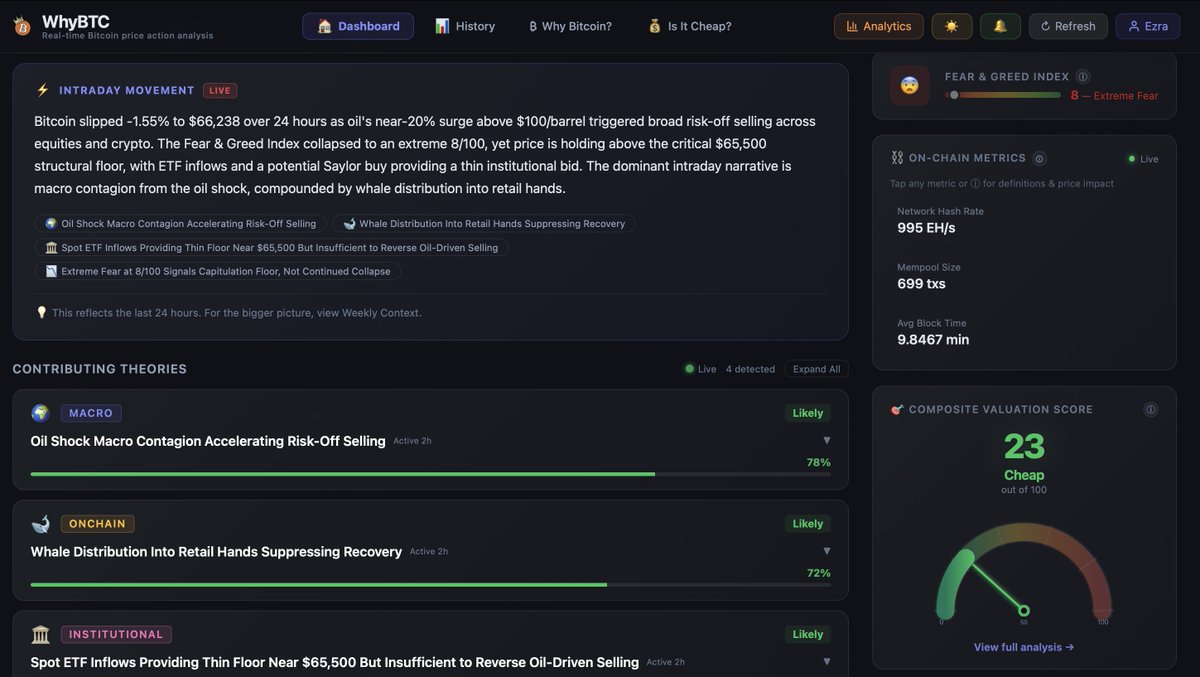Click the green Live status under Contributing Theories
Screen dimensions: 1200x677
tap(701, 369)
